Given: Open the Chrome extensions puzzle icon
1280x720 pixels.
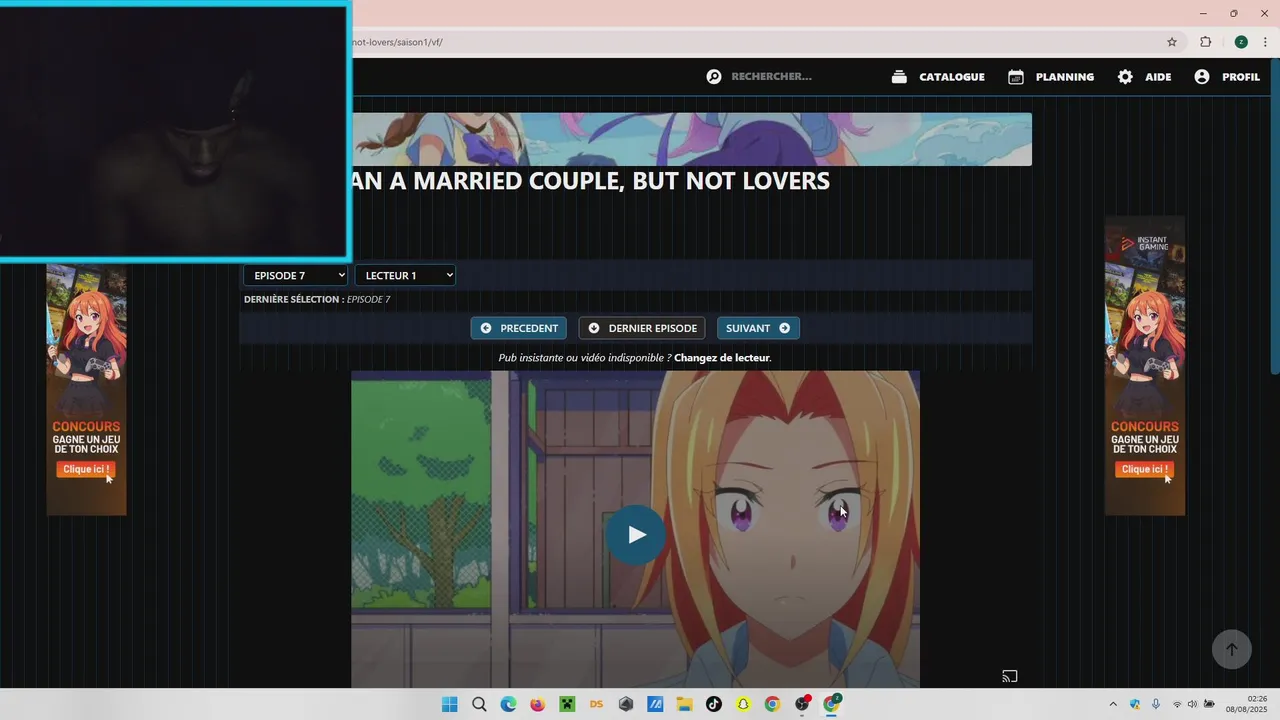Looking at the screenshot, I should pyautogui.click(x=1205, y=42).
